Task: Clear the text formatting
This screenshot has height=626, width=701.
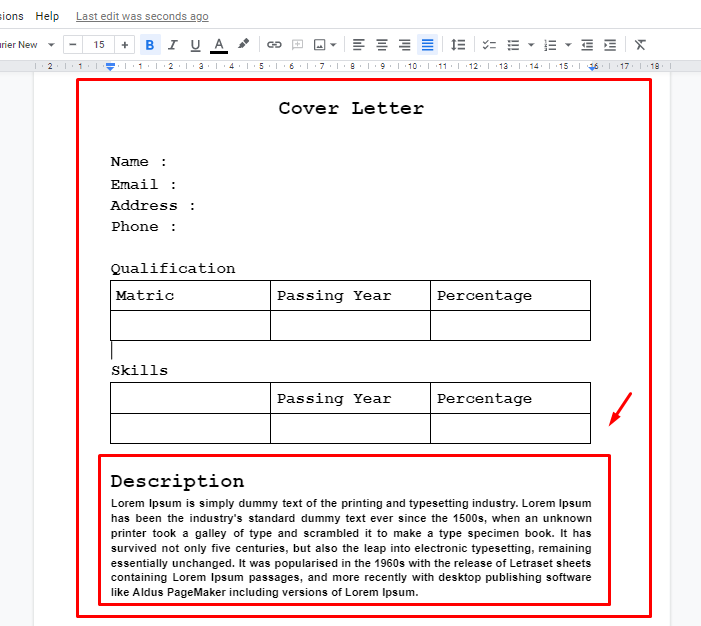Action: point(640,45)
